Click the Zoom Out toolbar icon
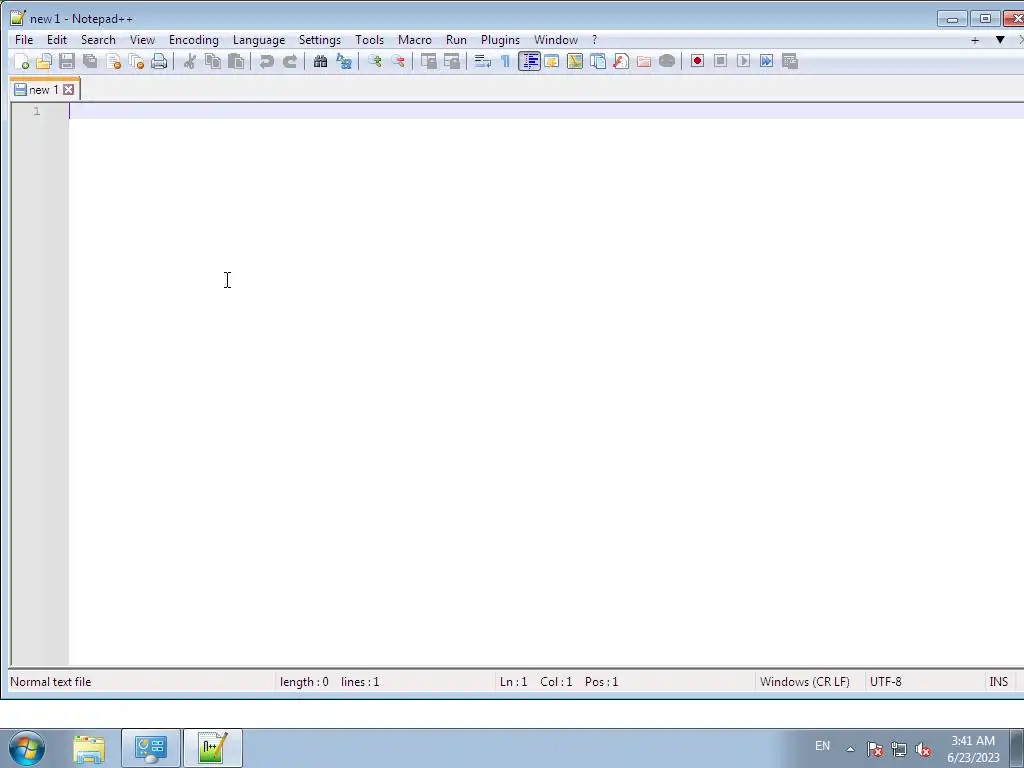 point(398,61)
